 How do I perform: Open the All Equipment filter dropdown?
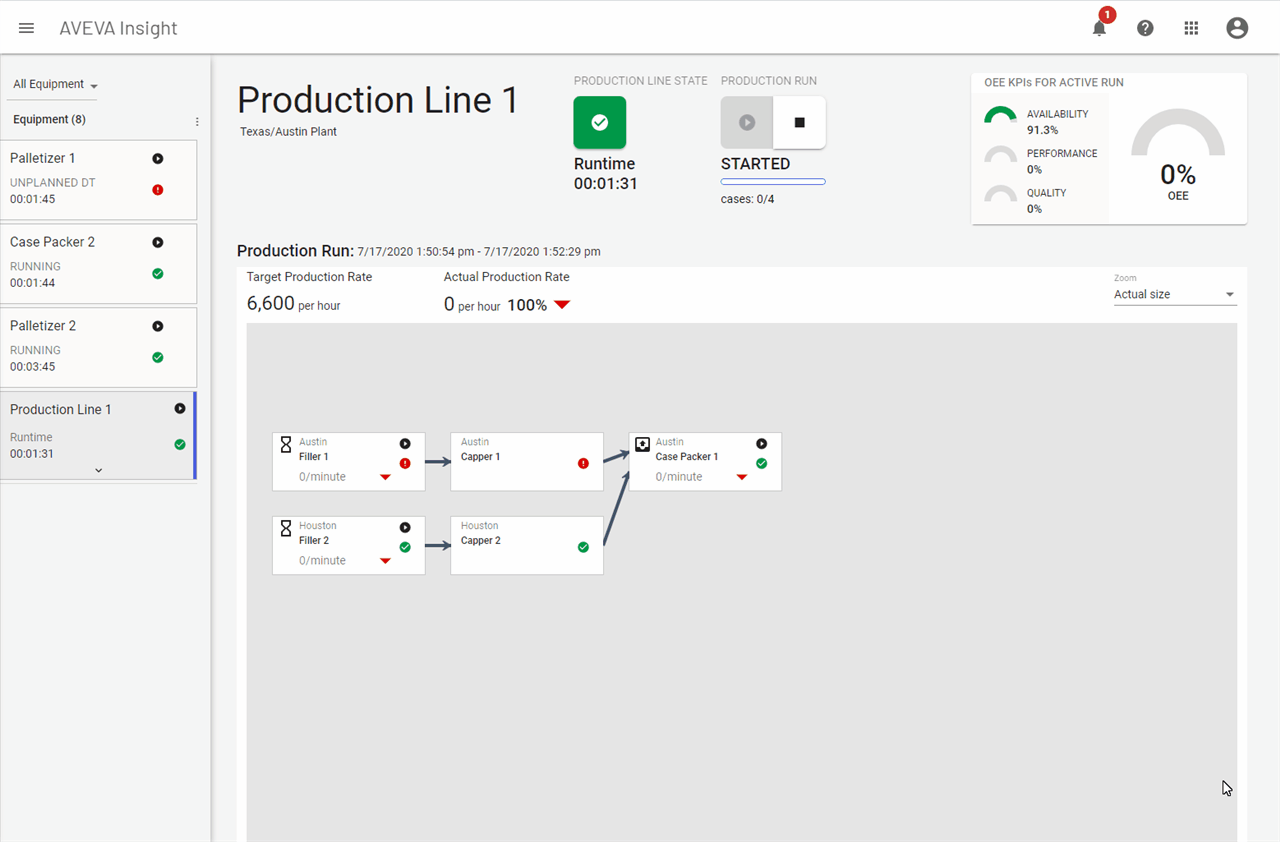(55, 85)
